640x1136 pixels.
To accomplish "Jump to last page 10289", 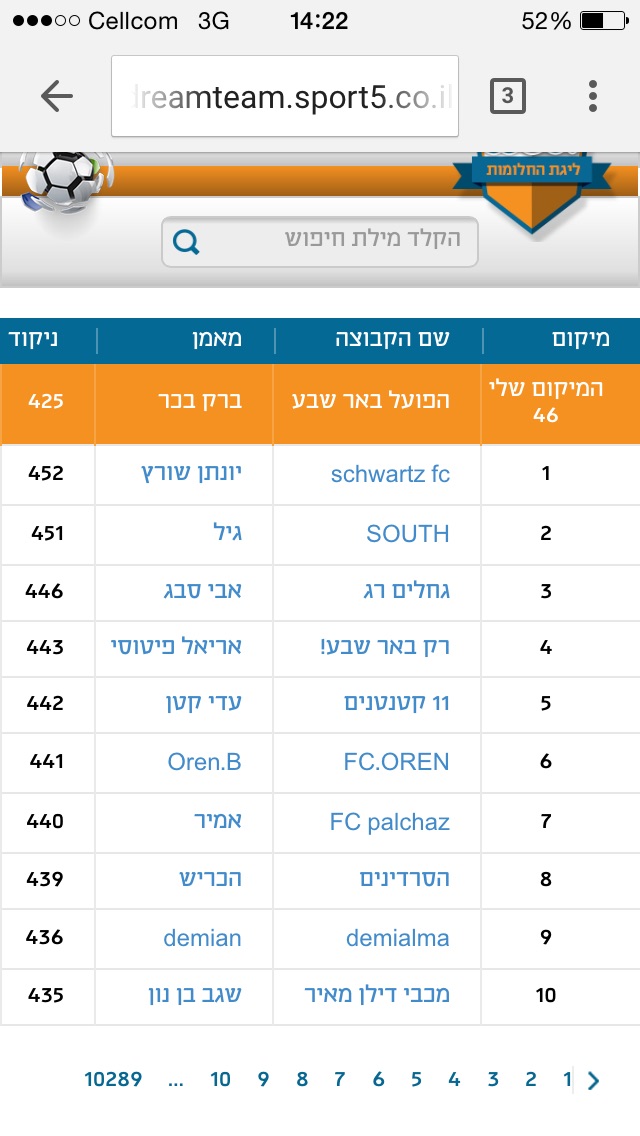I will point(113,1079).
